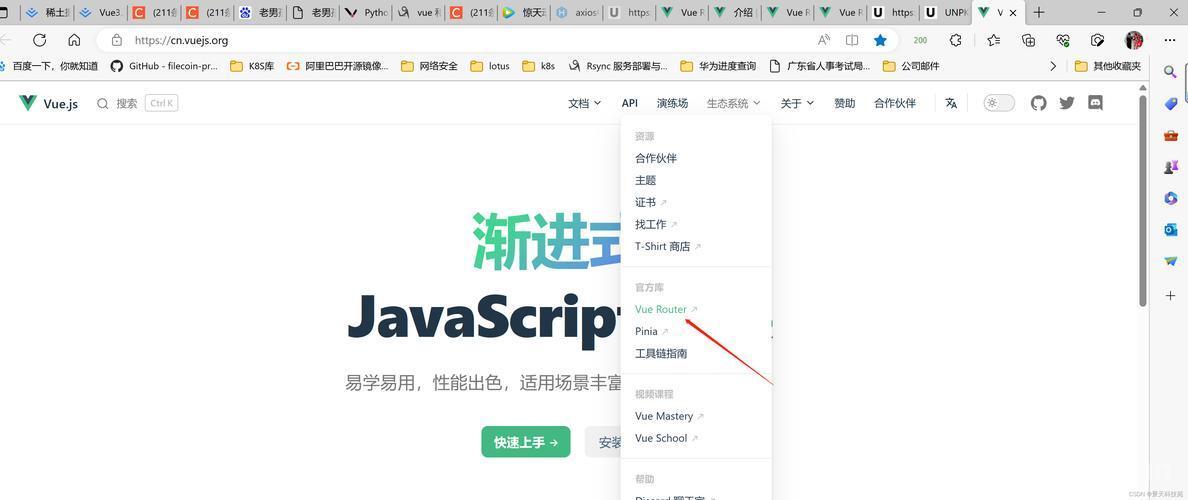Open the lotus bookmarks folder
Viewport: 1188px width, 500px height.
[490, 66]
